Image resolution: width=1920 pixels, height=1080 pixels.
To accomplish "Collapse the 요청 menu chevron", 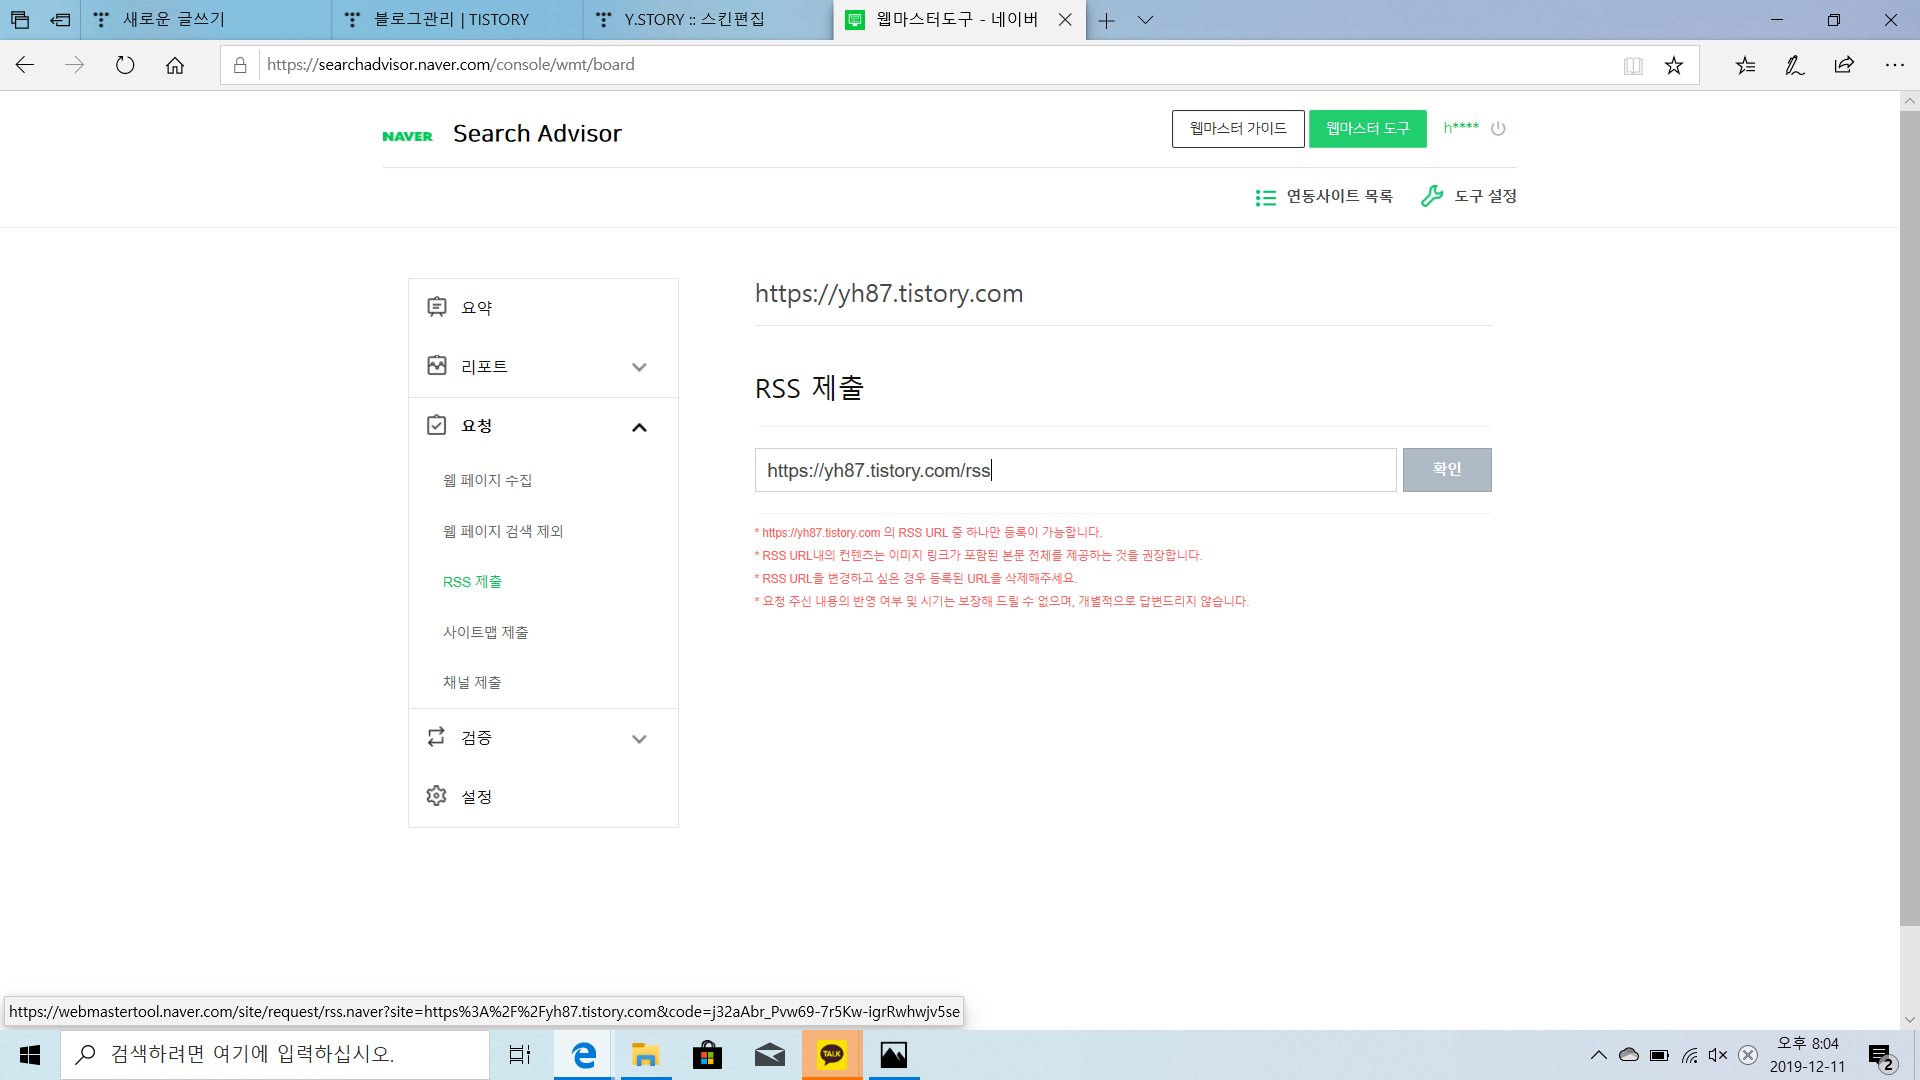I will point(639,427).
